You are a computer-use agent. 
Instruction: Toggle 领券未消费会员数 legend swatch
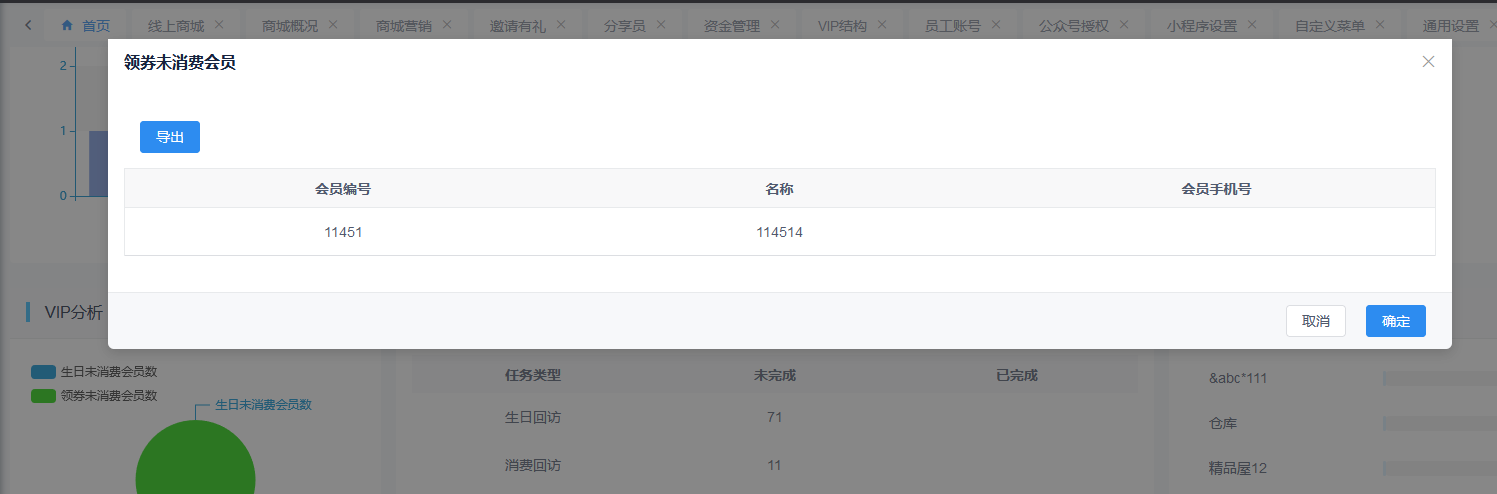click(x=43, y=396)
